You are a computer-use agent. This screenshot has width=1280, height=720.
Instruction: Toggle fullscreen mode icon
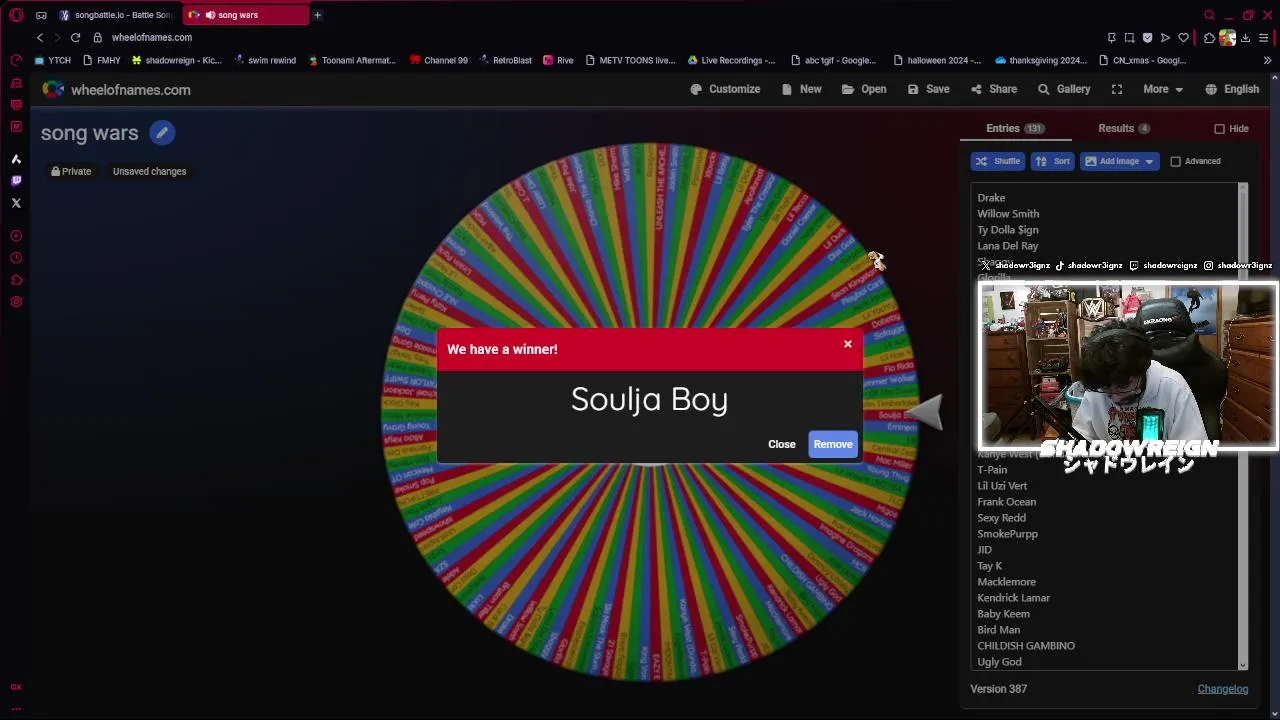(1117, 89)
